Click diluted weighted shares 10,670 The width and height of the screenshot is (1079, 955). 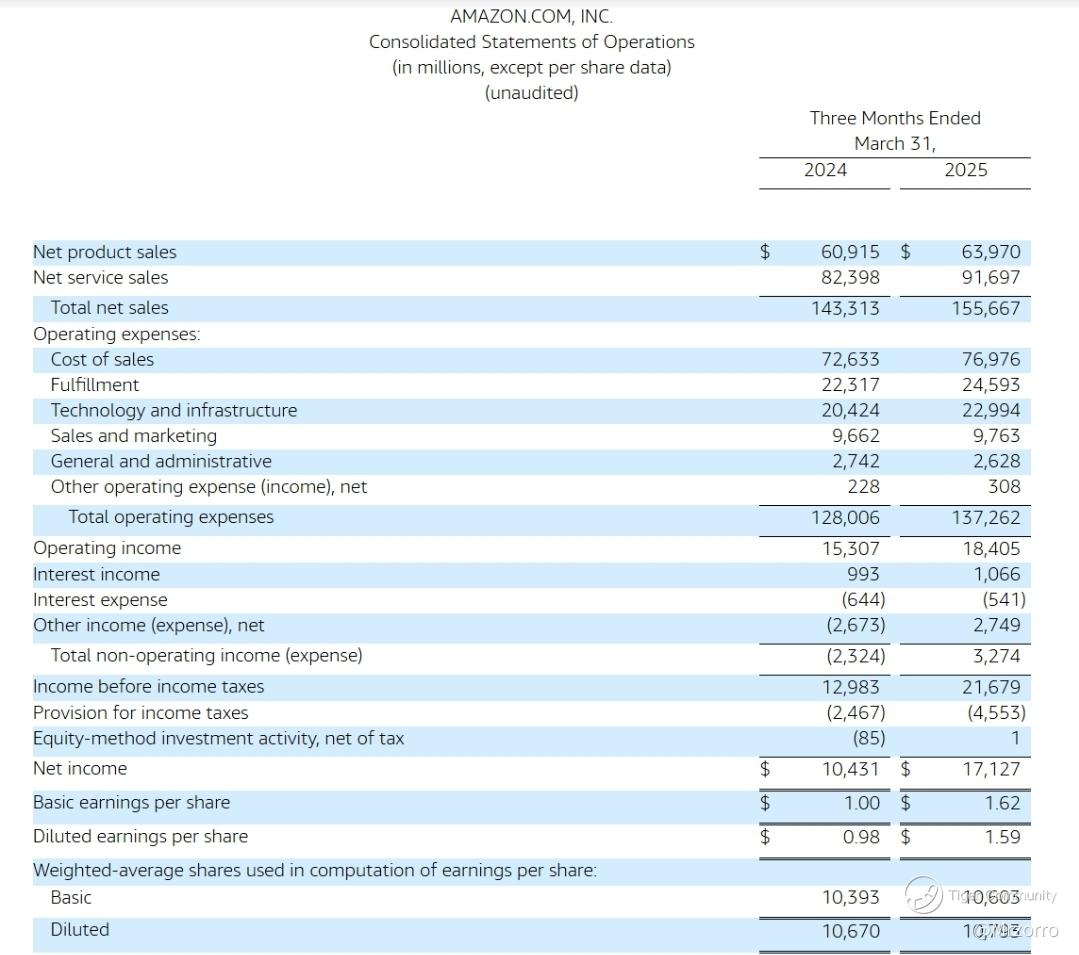pos(851,931)
